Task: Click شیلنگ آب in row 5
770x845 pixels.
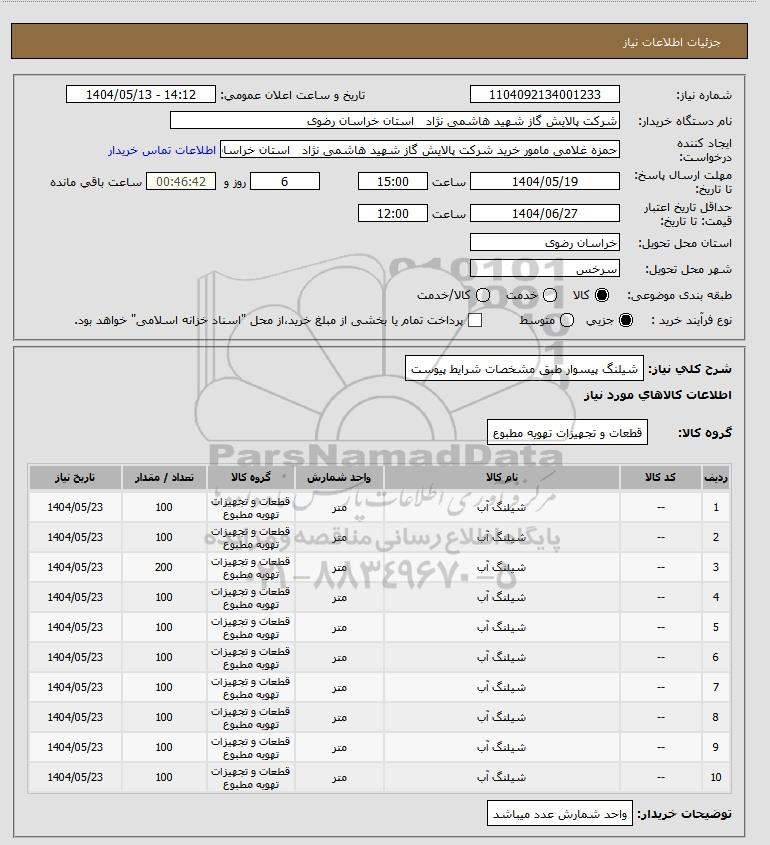Action: click(x=501, y=627)
